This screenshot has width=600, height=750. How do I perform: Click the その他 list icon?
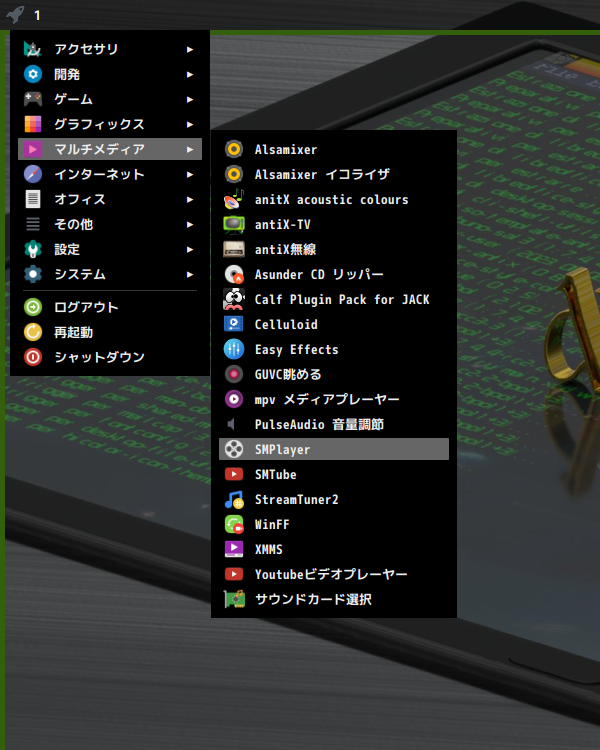[33, 224]
